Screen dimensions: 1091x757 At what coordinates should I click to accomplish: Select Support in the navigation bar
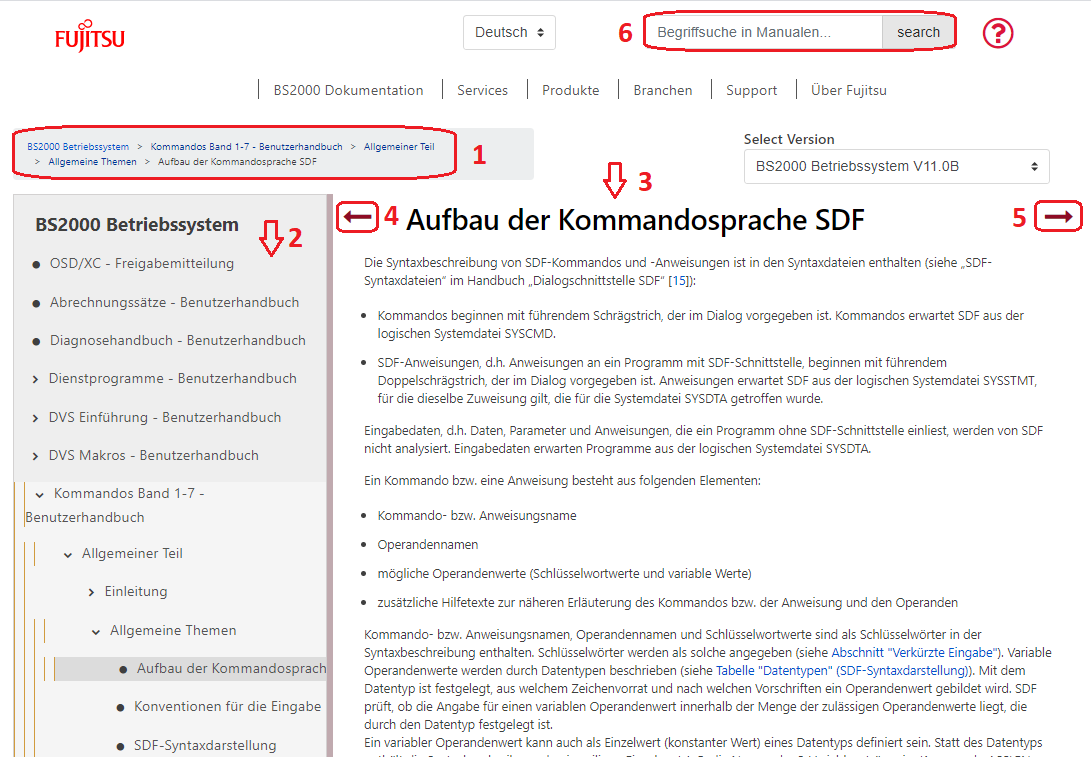751,90
